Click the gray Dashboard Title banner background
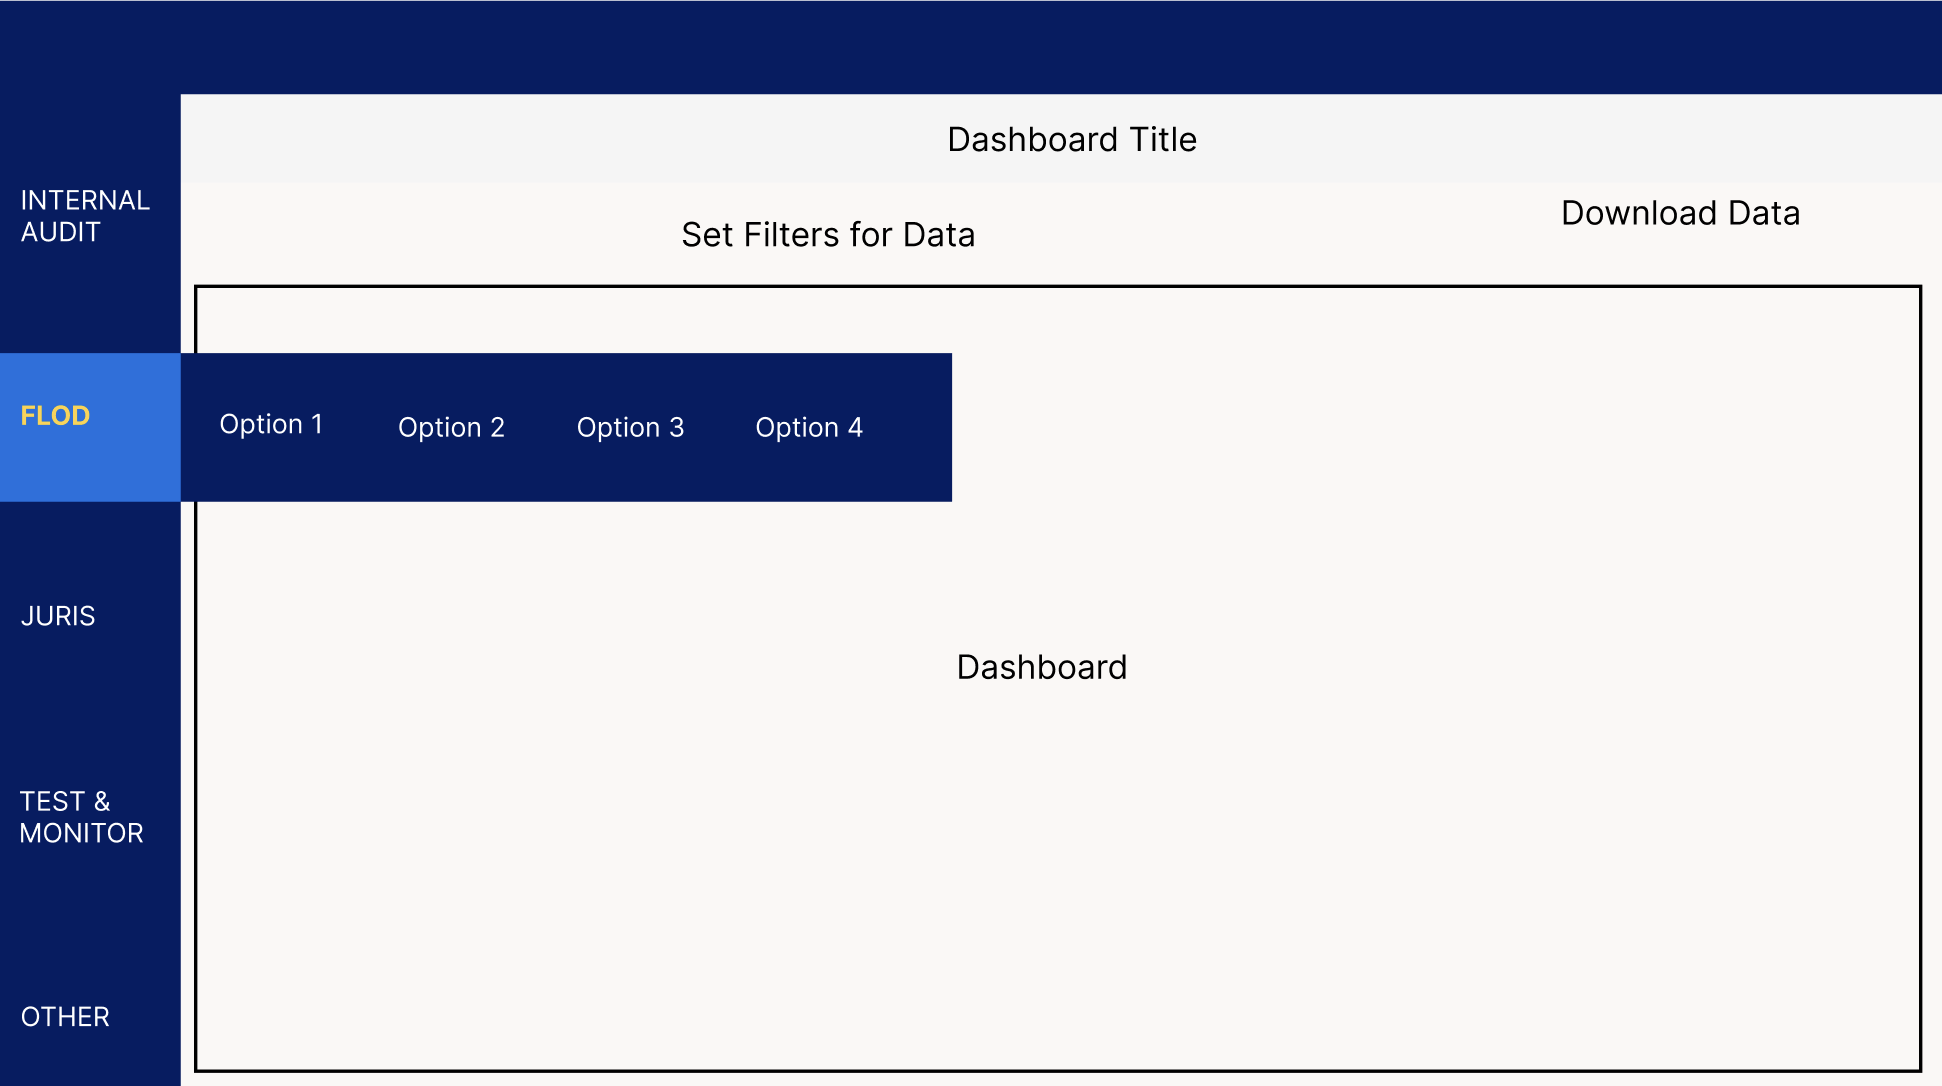Viewport: 1942px width, 1086px height. [x=500, y=138]
